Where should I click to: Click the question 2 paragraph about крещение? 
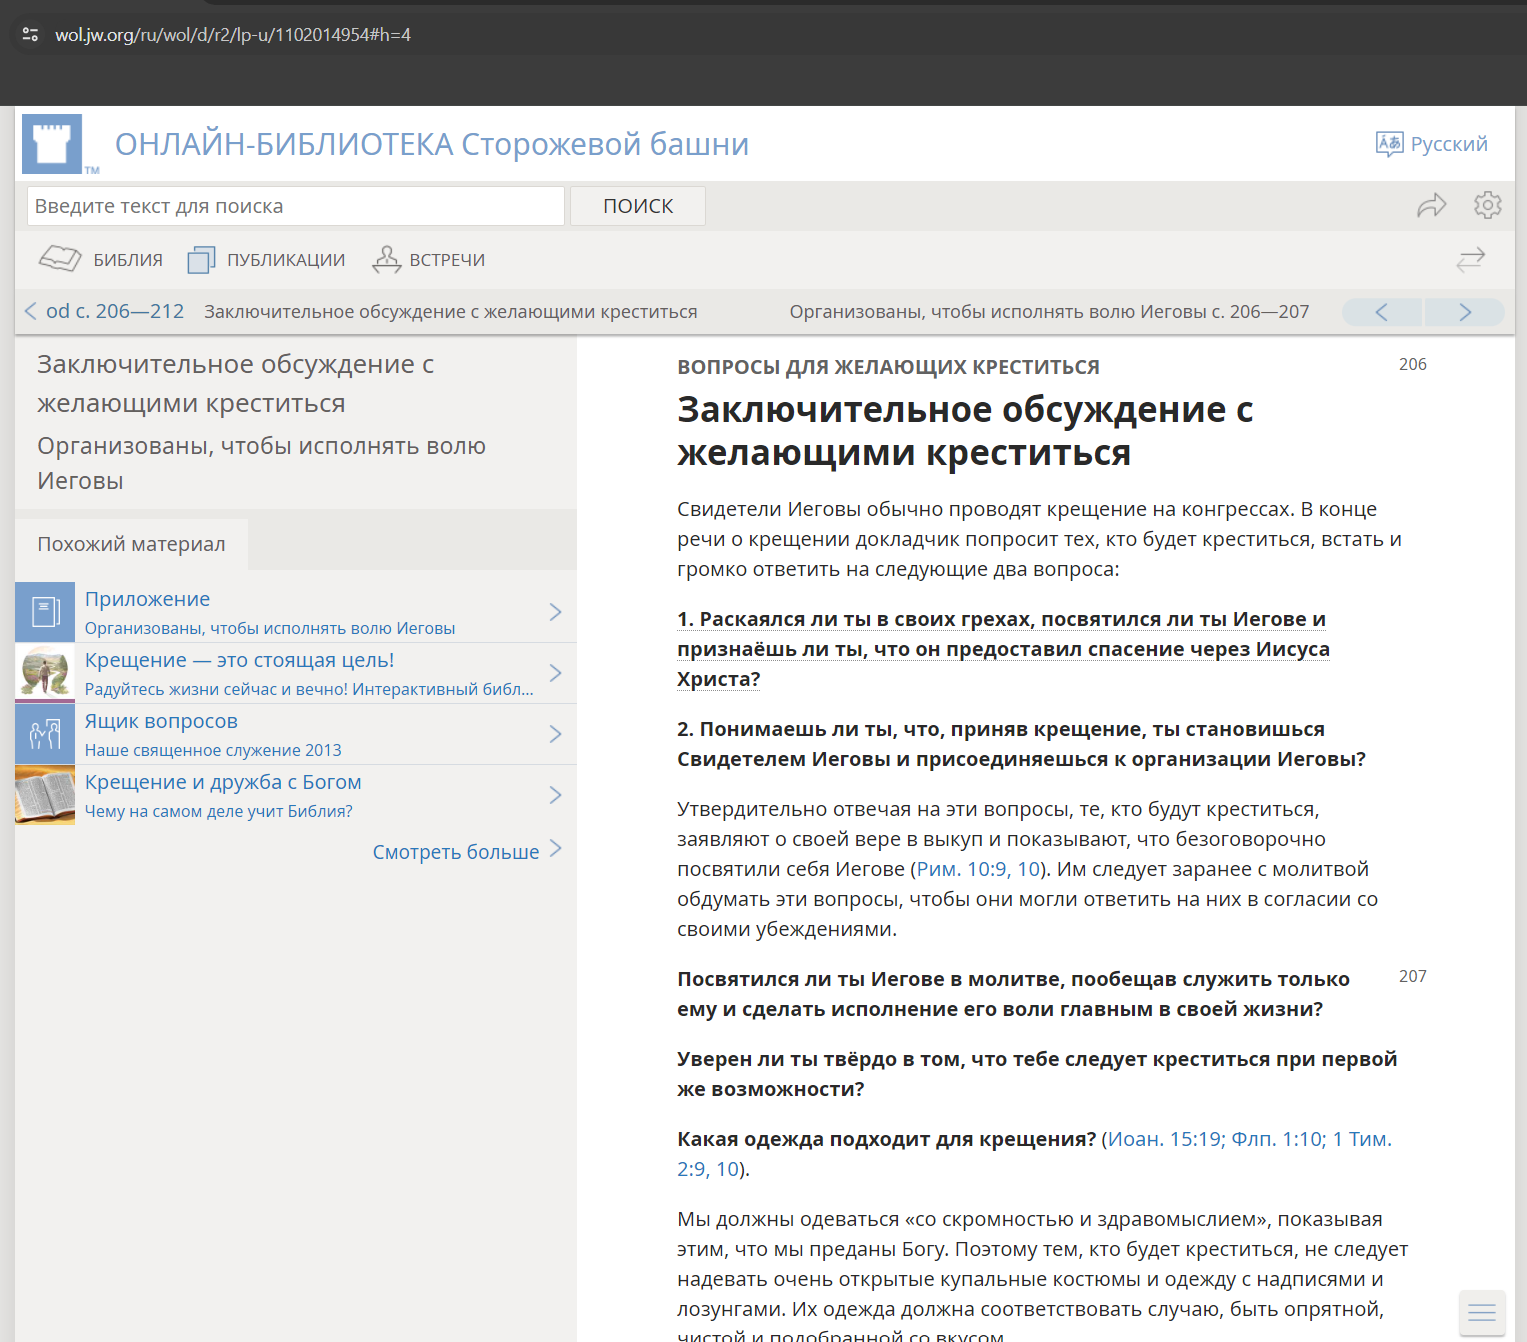click(1021, 744)
